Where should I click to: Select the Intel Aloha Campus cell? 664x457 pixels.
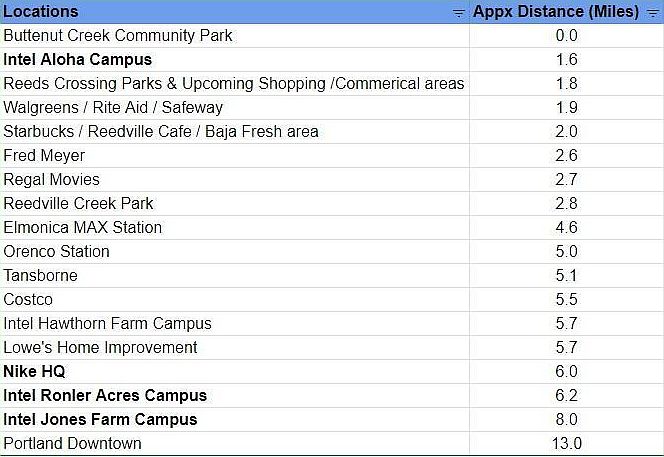coord(78,59)
